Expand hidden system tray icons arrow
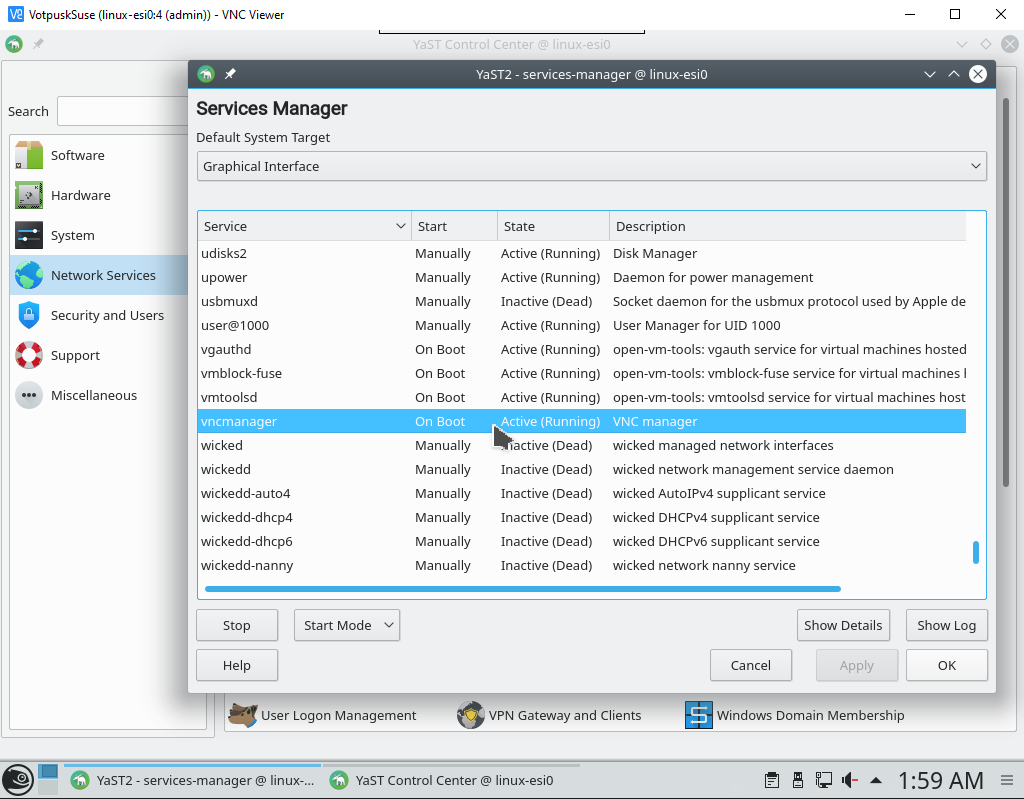 tap(876, 780)
